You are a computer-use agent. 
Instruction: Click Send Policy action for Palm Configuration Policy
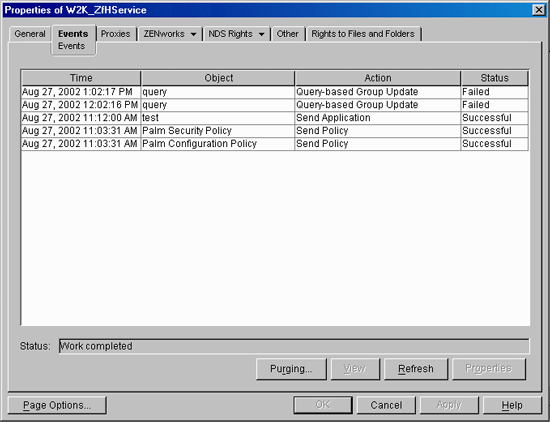click(377, 144)
